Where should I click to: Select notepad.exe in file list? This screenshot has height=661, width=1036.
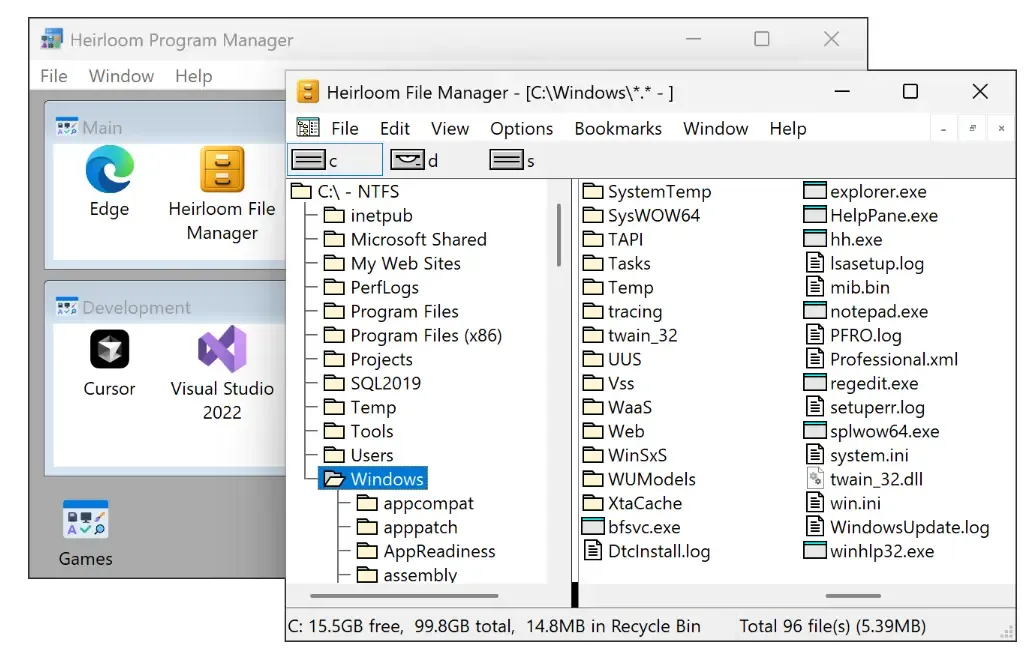(x=866, y=311)
